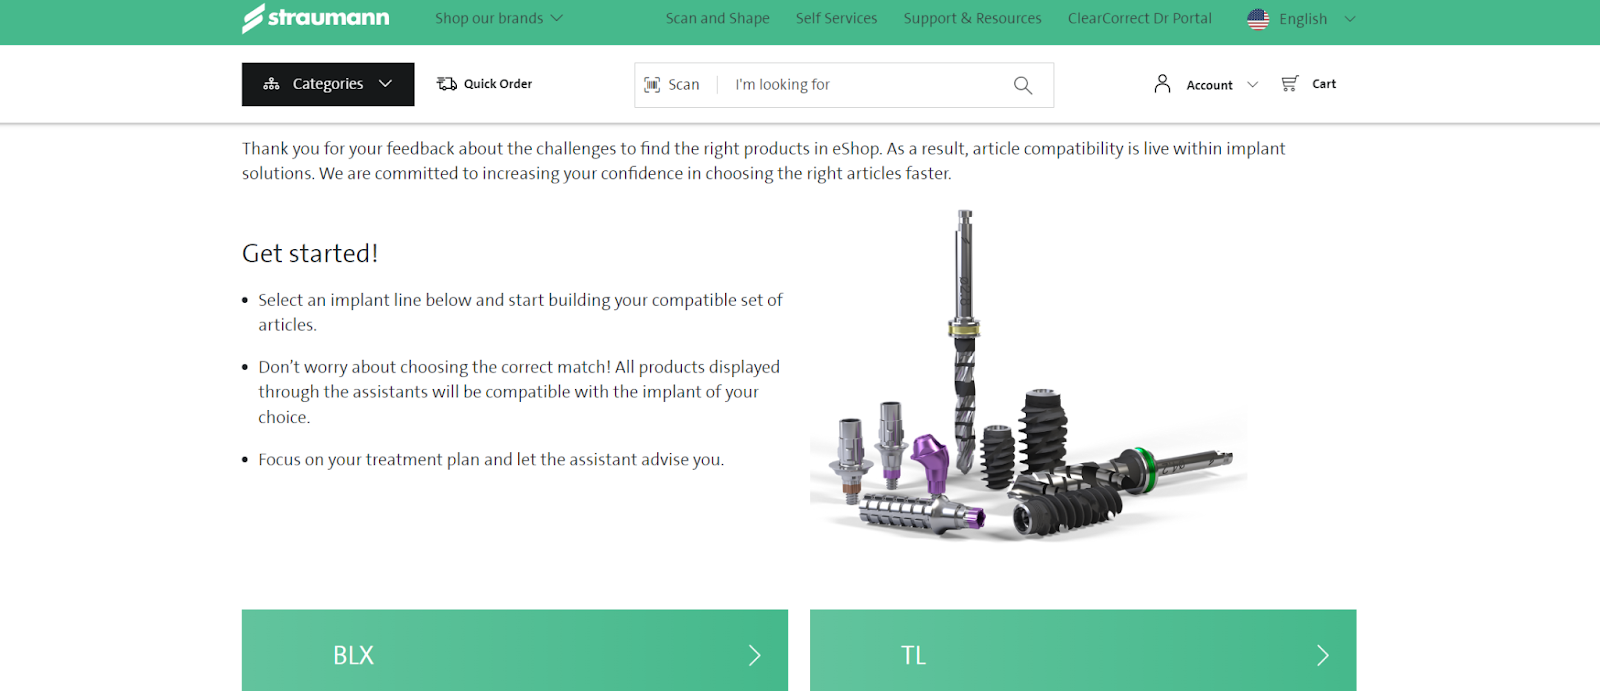
Task: Open the shopping Cart icon
Action: coord(1290,84)
